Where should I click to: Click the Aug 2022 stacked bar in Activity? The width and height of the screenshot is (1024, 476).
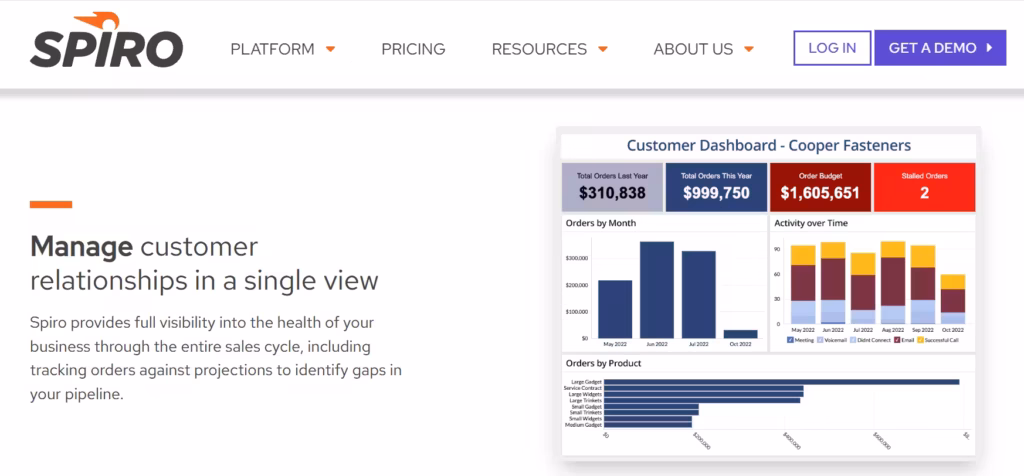point(893,282)
